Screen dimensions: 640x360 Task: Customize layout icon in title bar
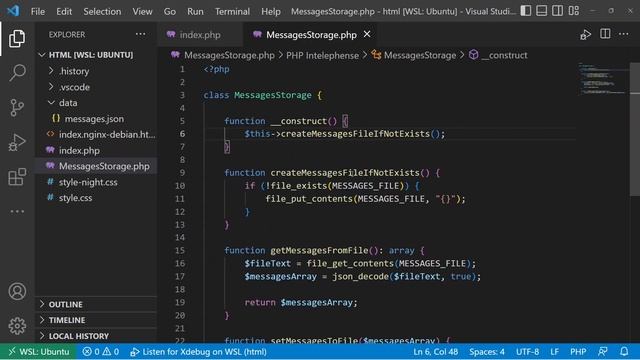(574, 11)
